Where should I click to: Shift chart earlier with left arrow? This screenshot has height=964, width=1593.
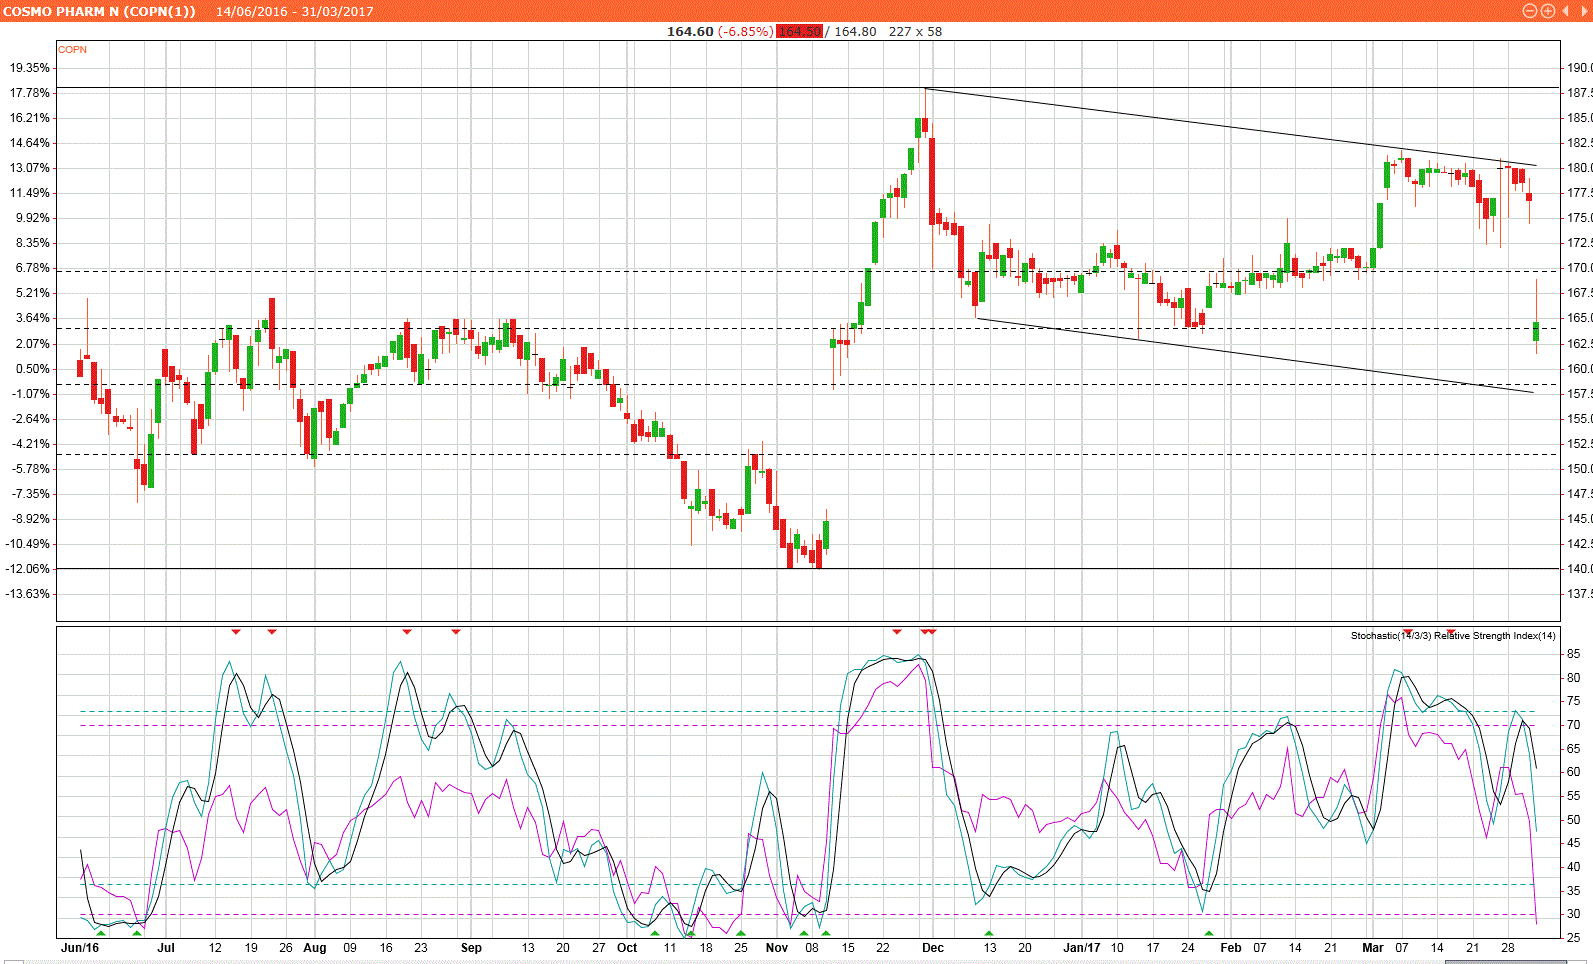click(1566, 11)
